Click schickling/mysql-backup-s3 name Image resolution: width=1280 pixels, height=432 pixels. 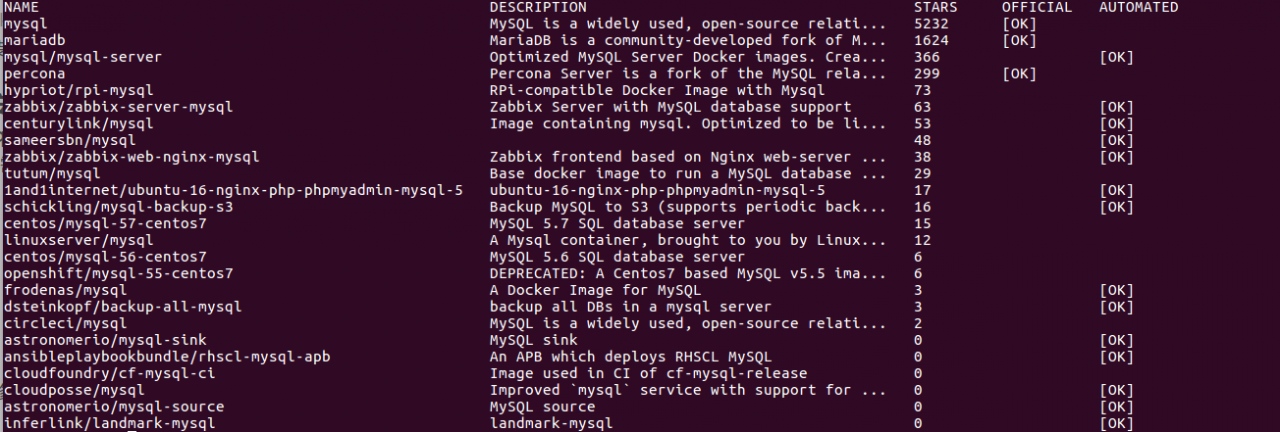click(x=118, y=207)
